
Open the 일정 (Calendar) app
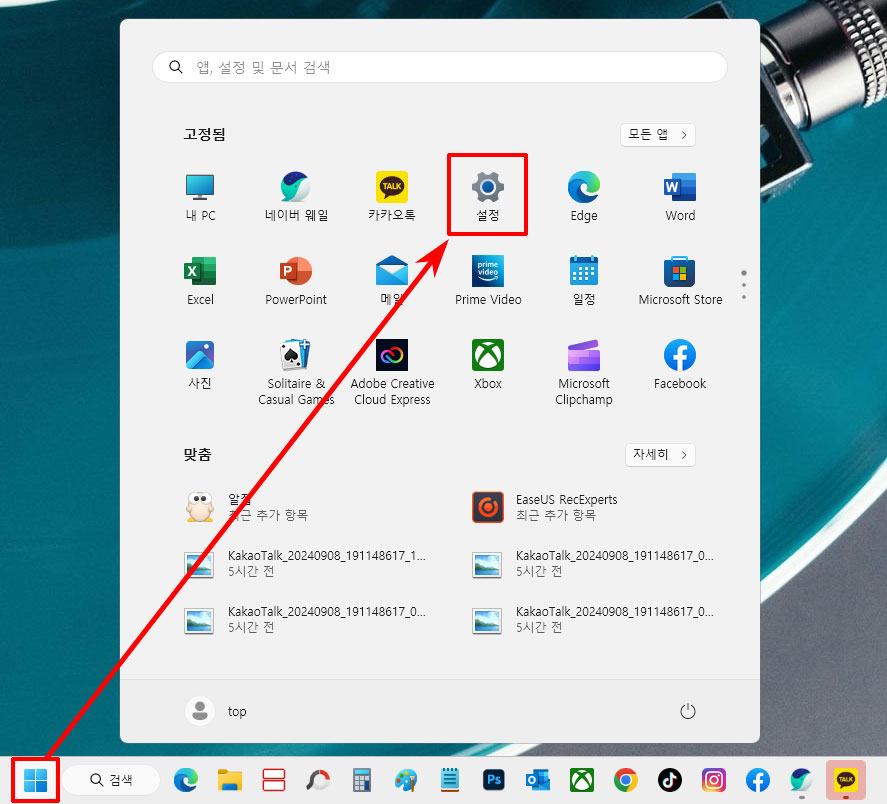[x=584, y=280]
